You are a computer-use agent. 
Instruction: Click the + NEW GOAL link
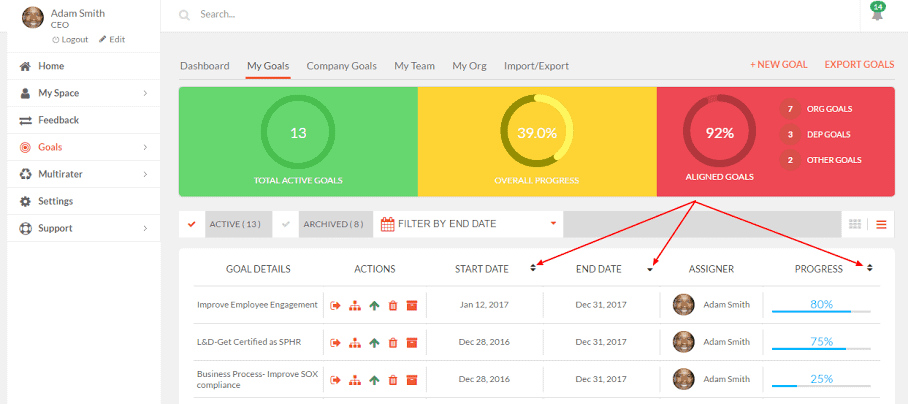coord(778,65)
